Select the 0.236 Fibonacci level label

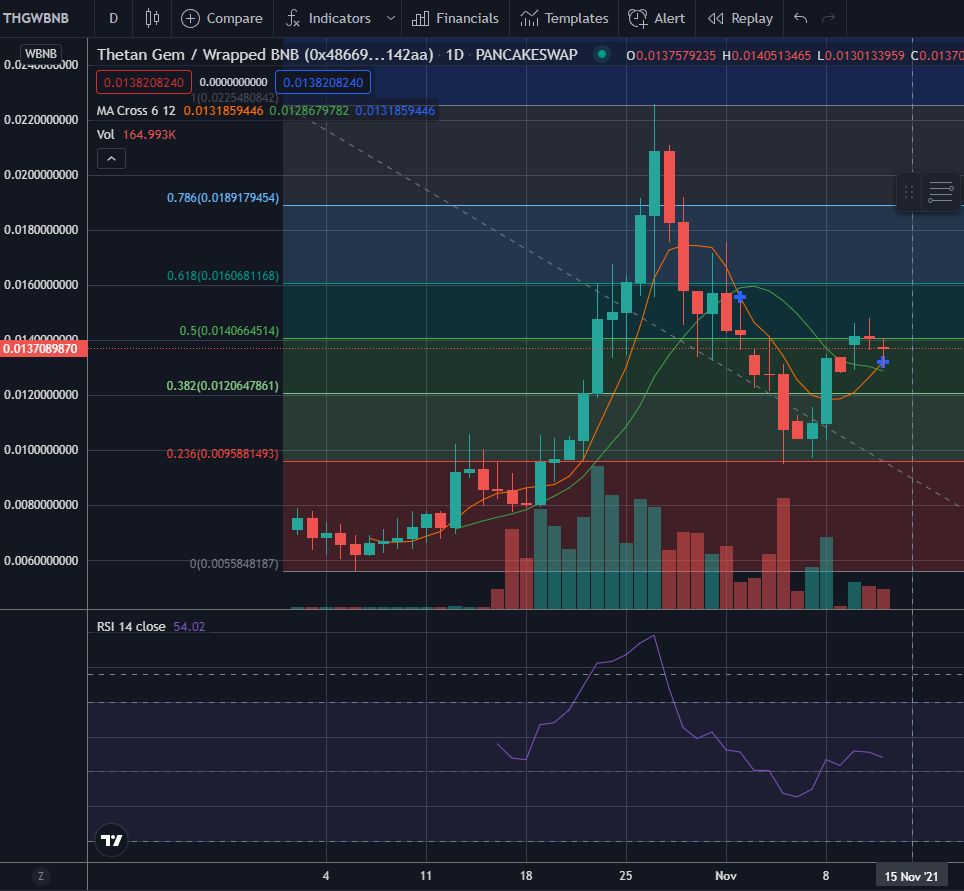[x=223, y=454]
